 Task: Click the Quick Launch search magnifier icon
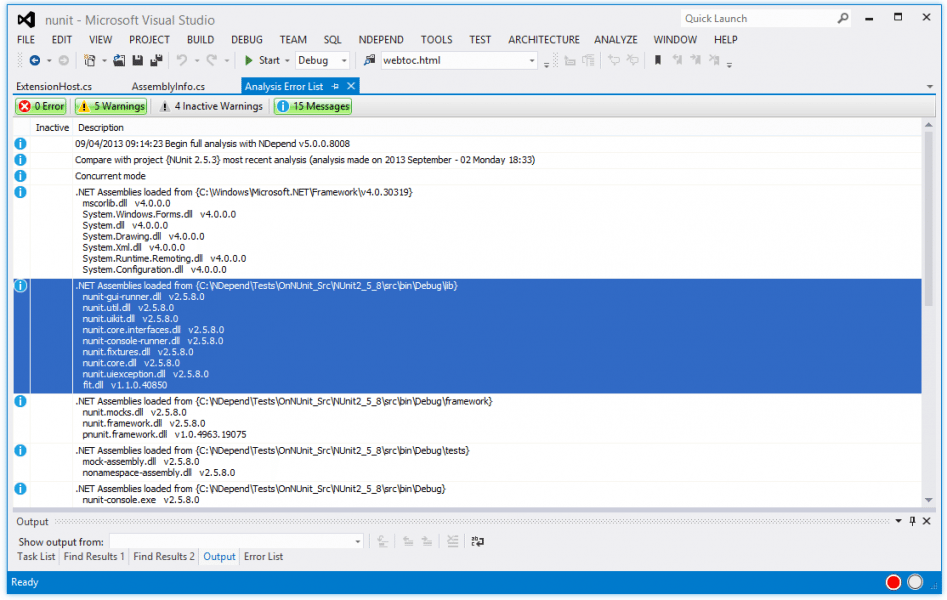(x=843, y=18)
